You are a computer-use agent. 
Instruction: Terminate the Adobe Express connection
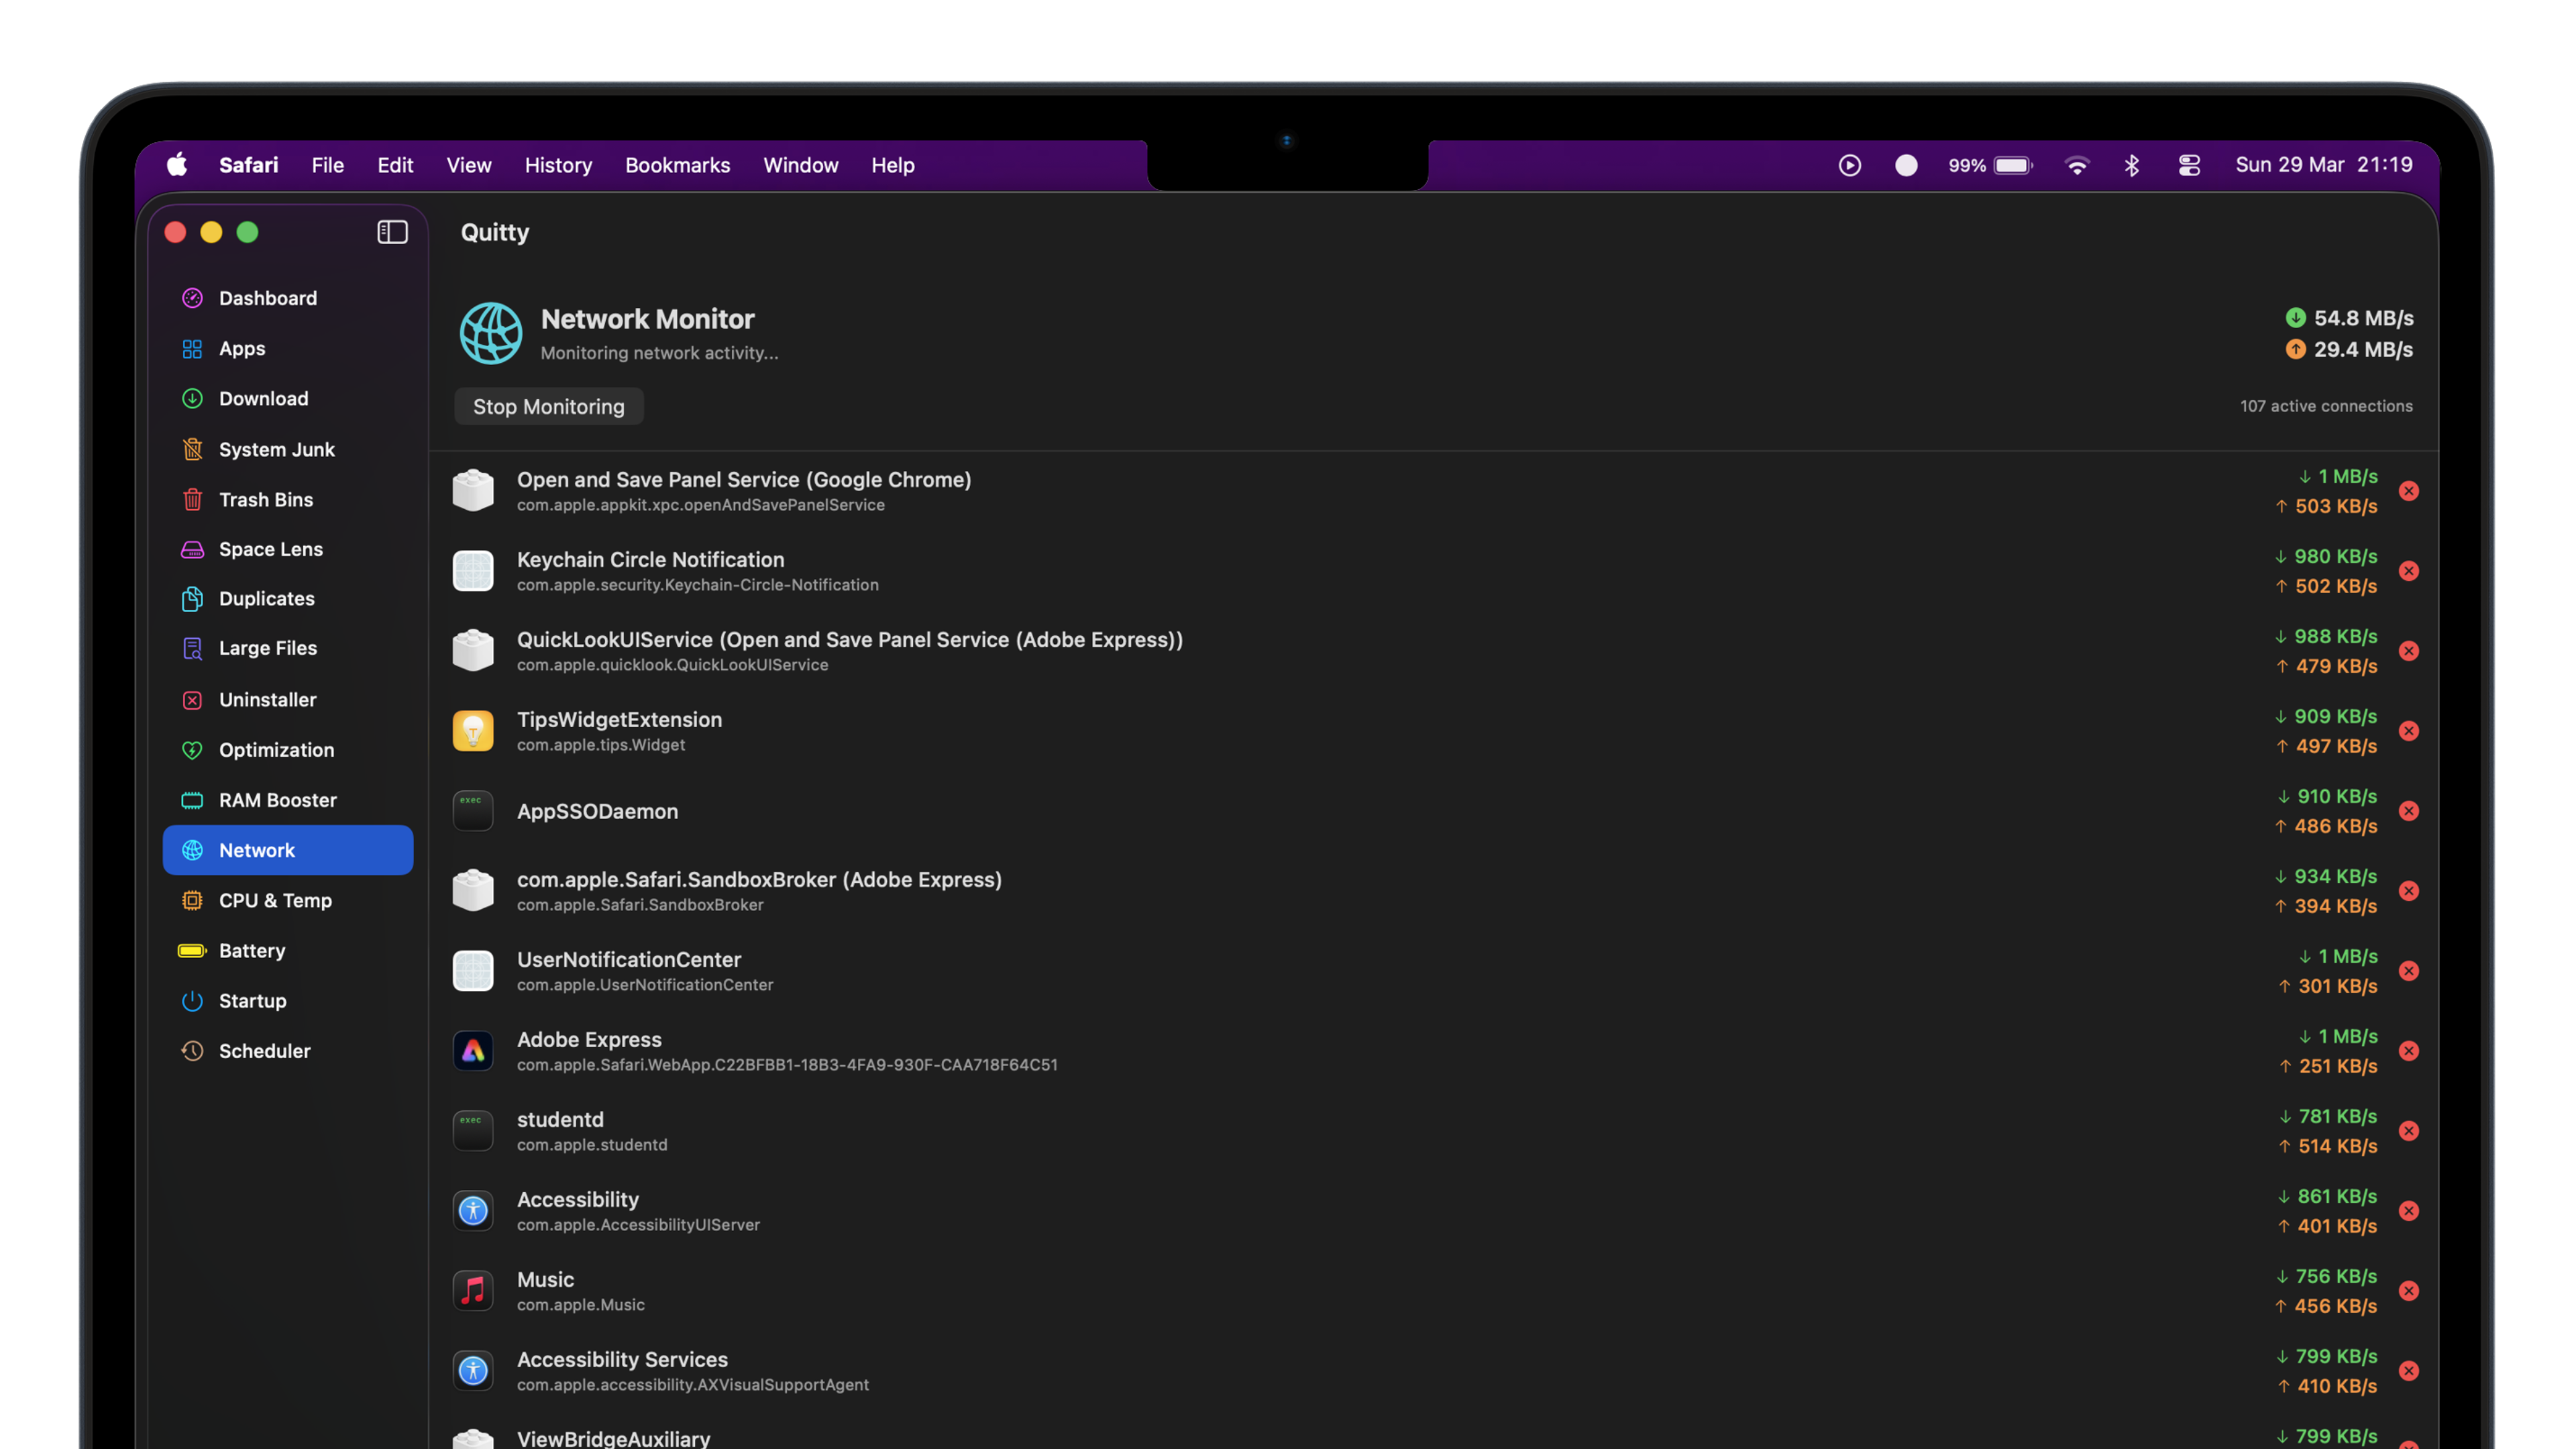(x=2409, y=1051)
